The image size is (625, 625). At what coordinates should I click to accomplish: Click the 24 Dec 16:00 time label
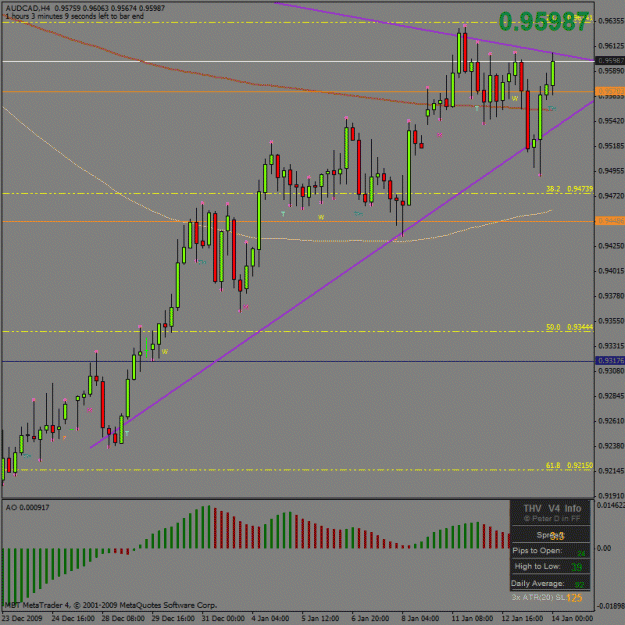point(73,618)
